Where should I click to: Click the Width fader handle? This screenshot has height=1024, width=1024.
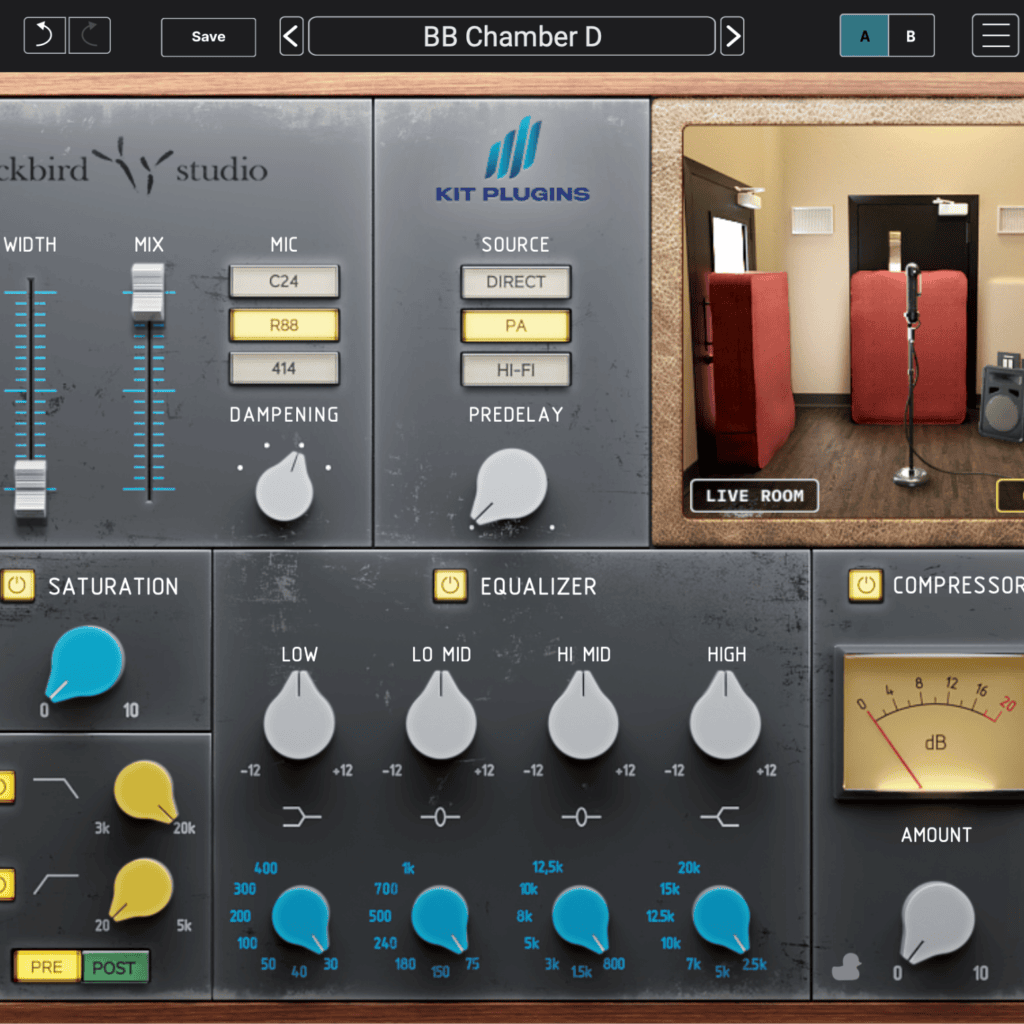pyautogui.click(x=30, y=488)
